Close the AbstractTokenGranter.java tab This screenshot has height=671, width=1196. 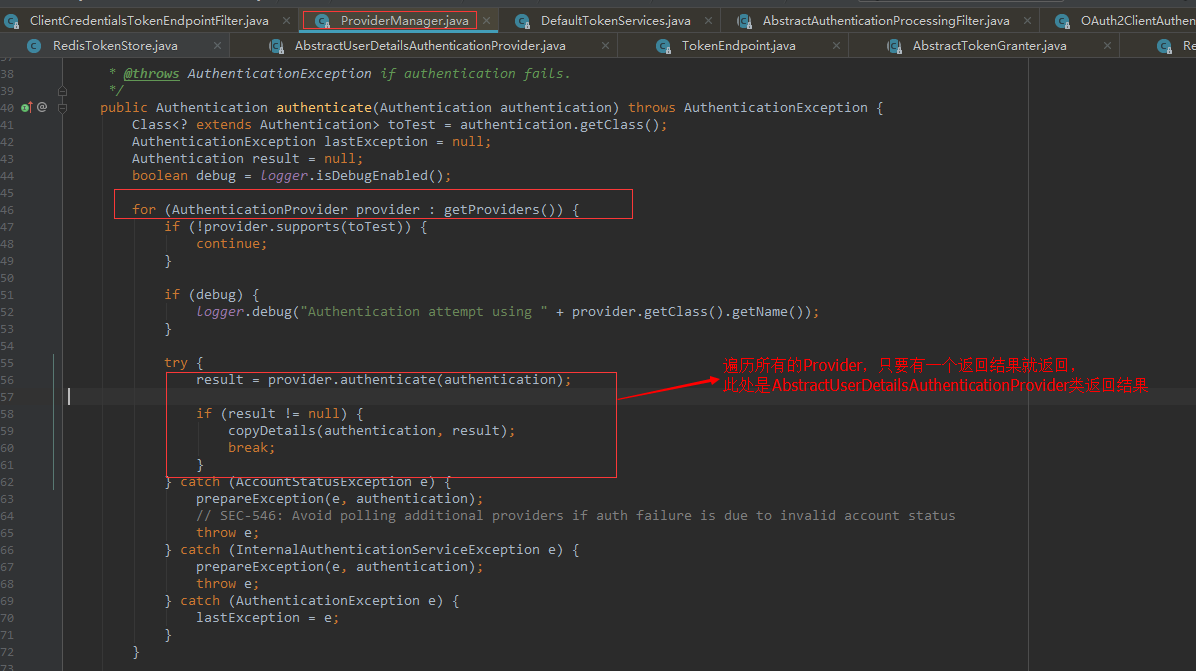(x=1107, y=46)
